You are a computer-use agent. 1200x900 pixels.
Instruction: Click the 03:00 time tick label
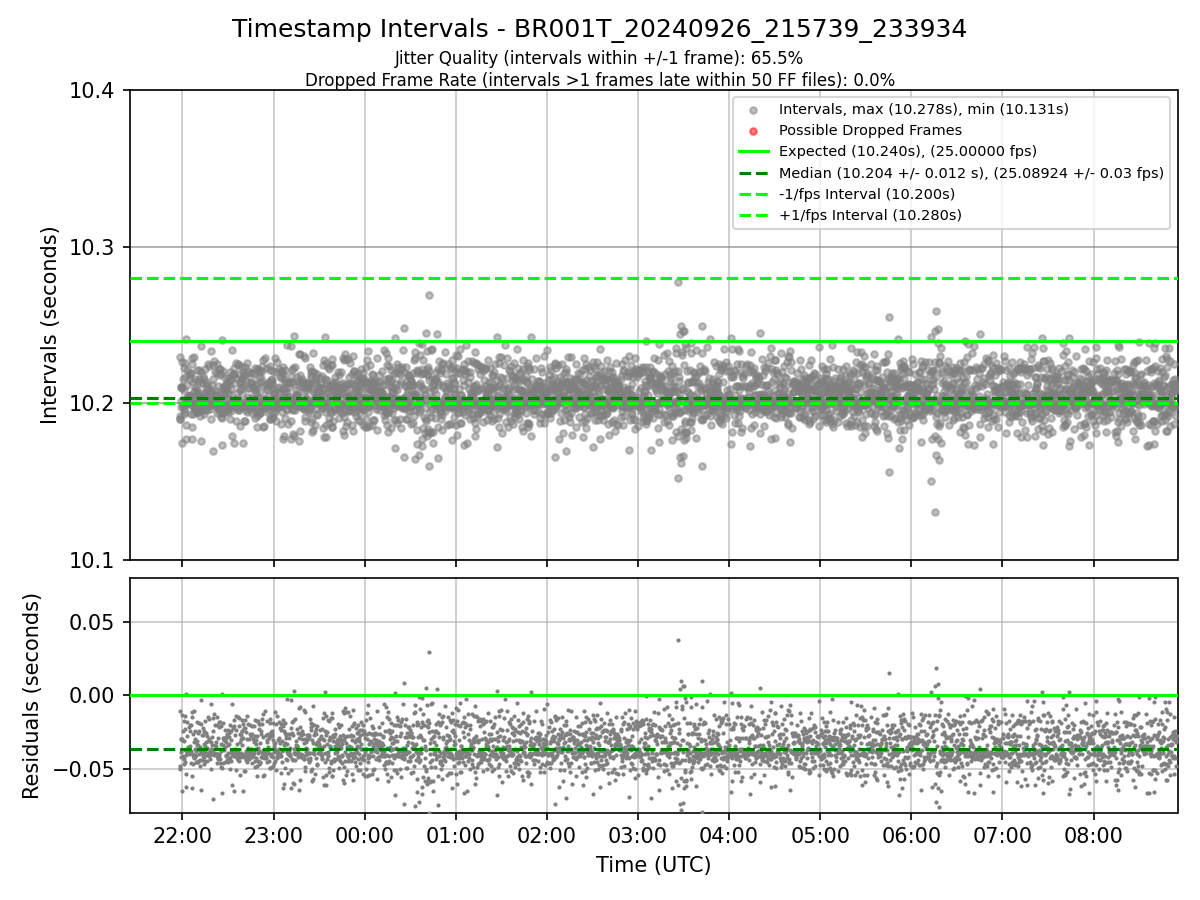[x=637, y=834]
